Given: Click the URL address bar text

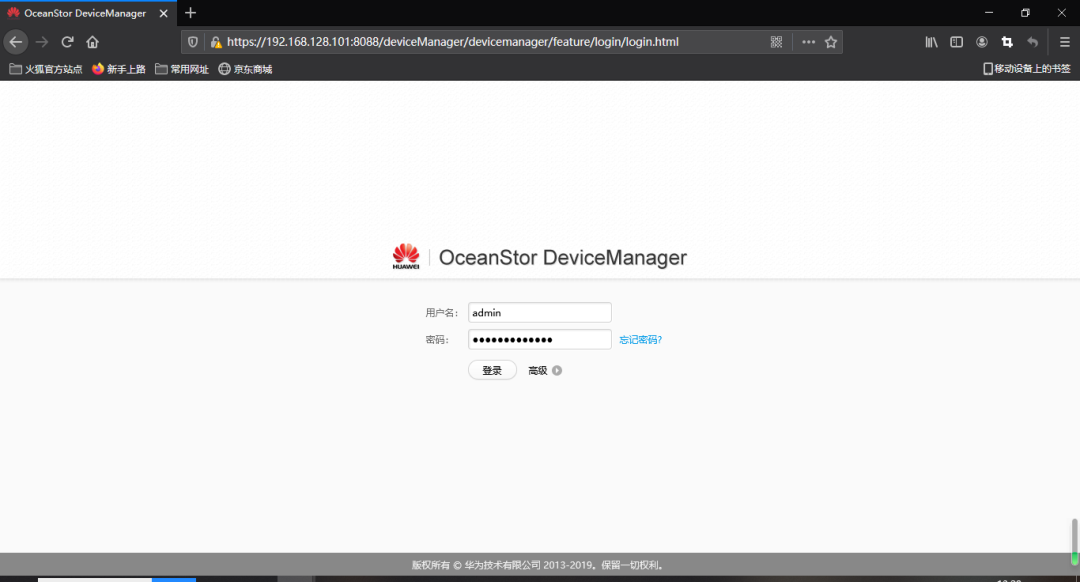Looking at the screenshot, I should [x=453, y=42].
